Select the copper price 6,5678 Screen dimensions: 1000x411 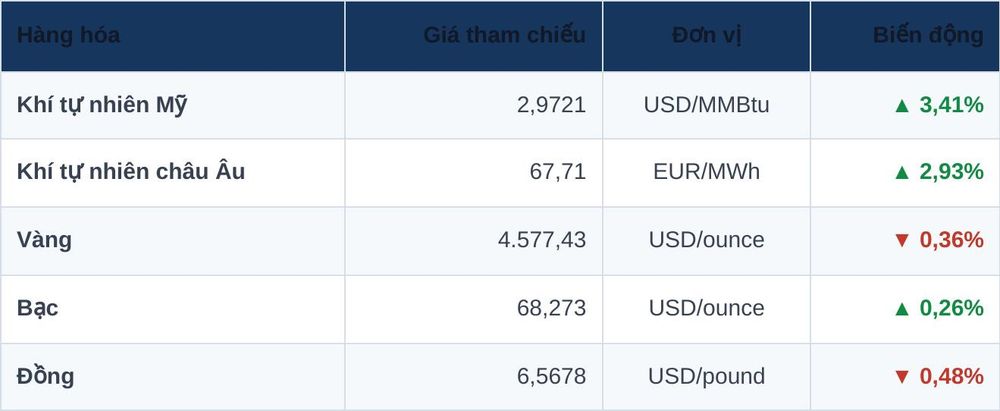(552, 377)
